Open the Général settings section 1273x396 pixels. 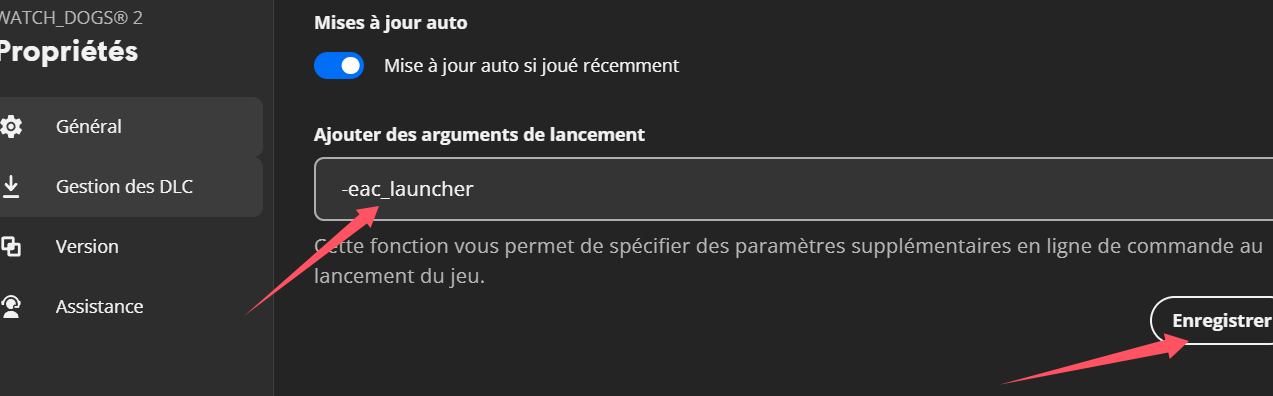pyautogui.click(x=131, y=127)
